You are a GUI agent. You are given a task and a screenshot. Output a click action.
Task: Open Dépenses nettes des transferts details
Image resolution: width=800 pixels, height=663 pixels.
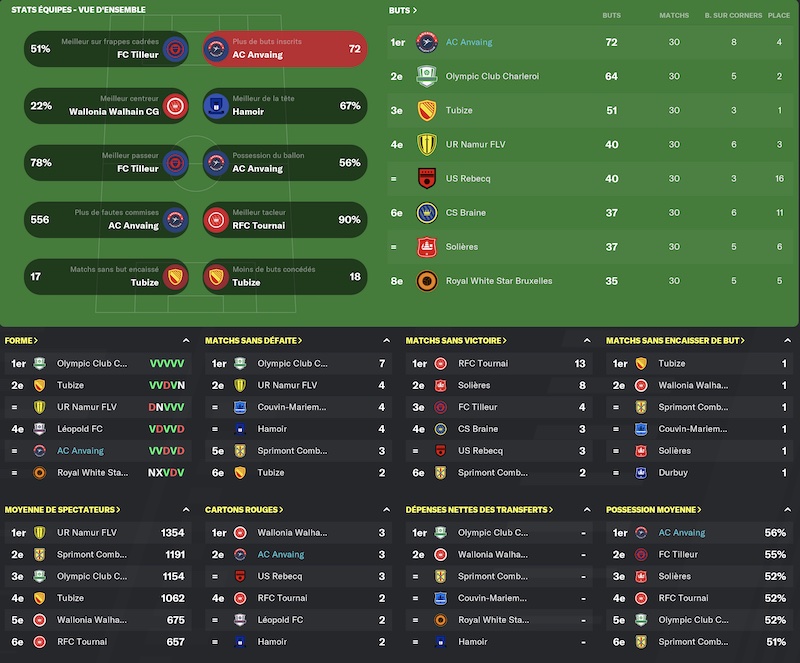click(479, 509)
